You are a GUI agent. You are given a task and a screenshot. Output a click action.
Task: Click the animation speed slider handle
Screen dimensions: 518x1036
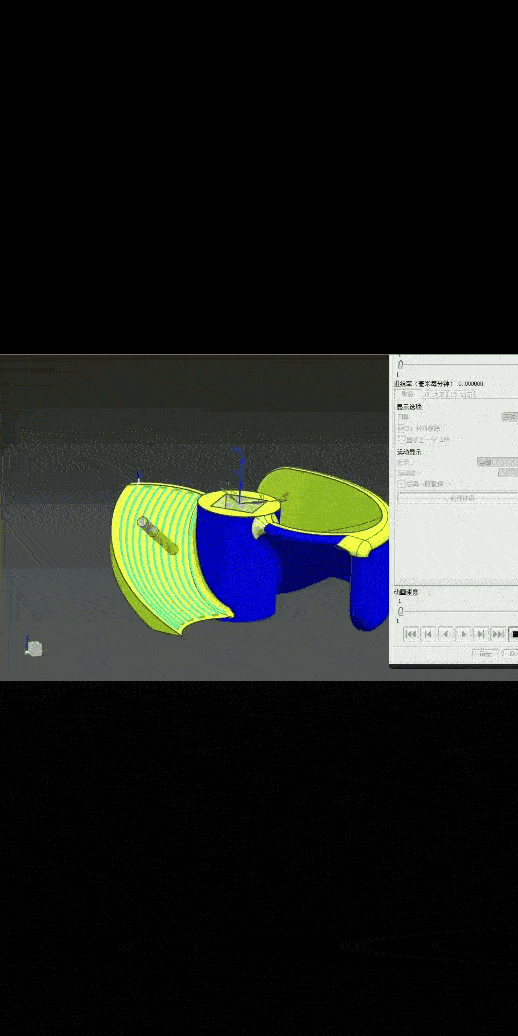[x=400, y=612]
